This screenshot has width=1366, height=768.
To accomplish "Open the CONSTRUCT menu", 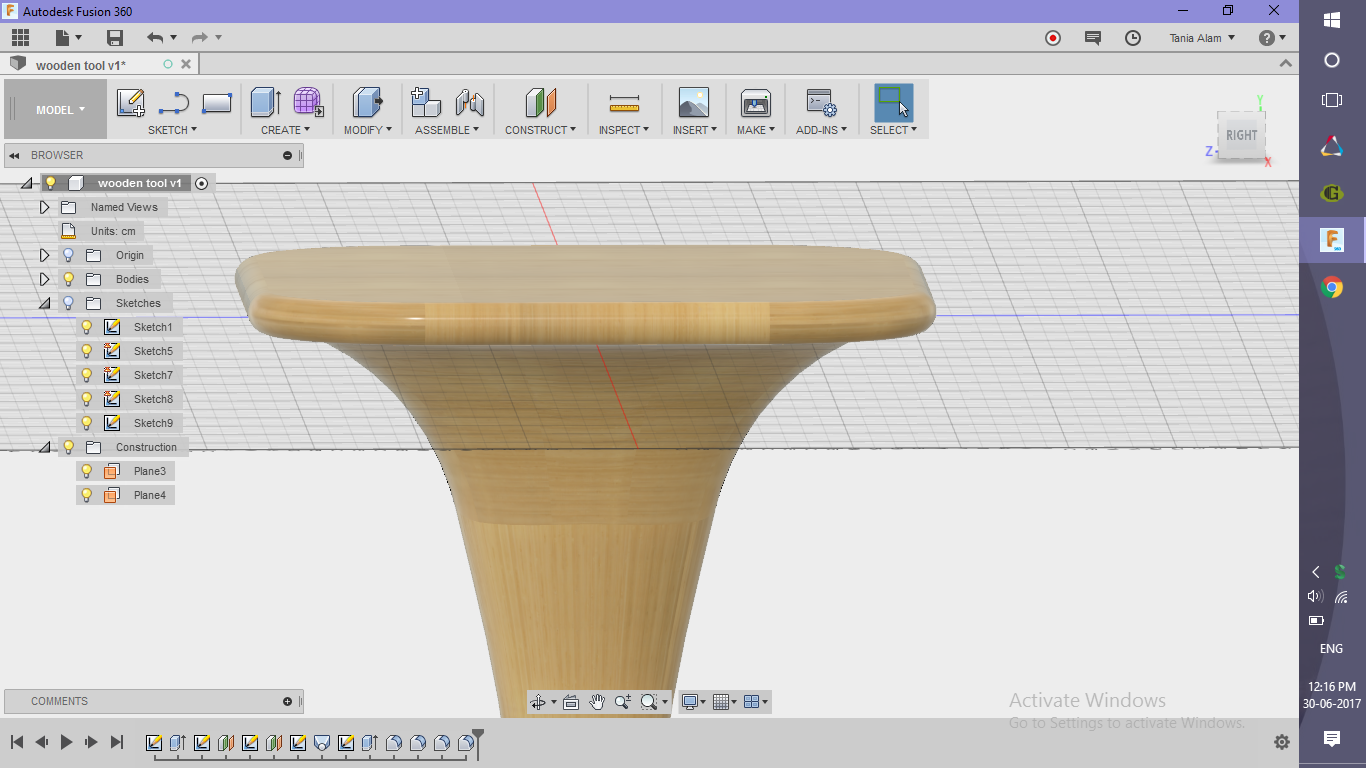I will click(540, 130).
